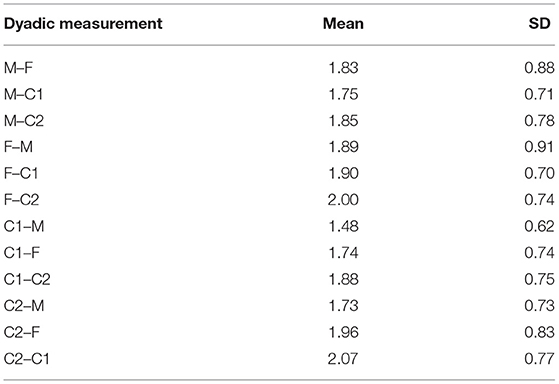Select the C1–C2 row label
The width and height of the screenshot is (559, 384).
27,279
